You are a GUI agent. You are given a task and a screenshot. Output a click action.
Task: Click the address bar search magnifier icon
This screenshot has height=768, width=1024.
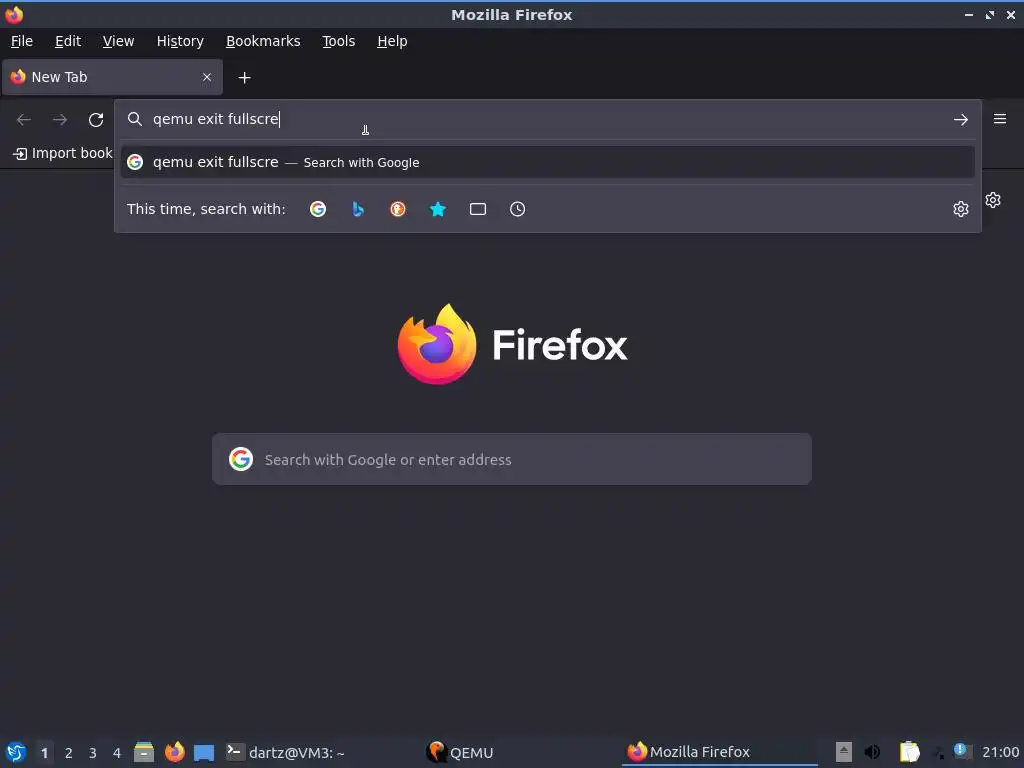pos(135,119)
